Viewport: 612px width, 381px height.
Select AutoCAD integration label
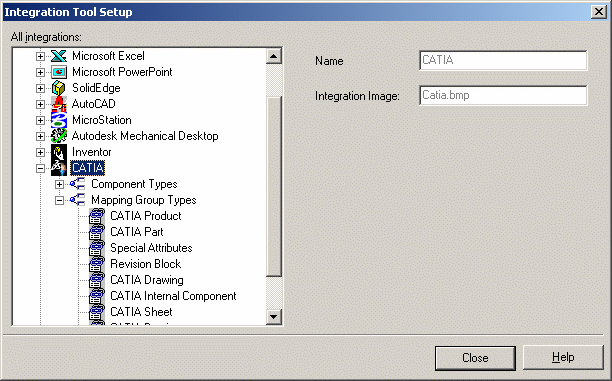(x=94, y=104)
